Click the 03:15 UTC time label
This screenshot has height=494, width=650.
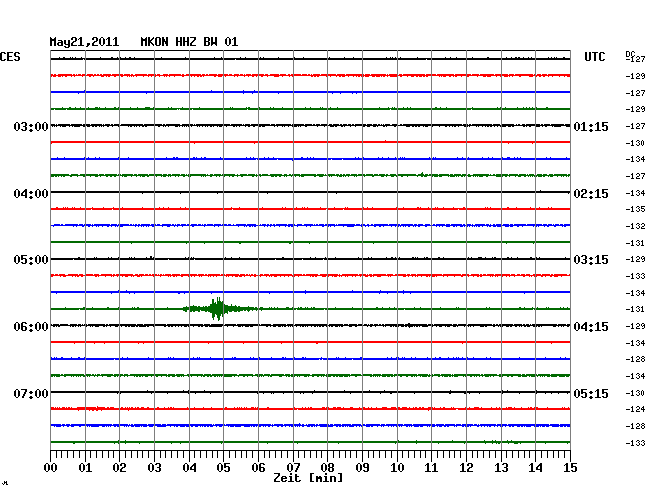click(591, 260)
